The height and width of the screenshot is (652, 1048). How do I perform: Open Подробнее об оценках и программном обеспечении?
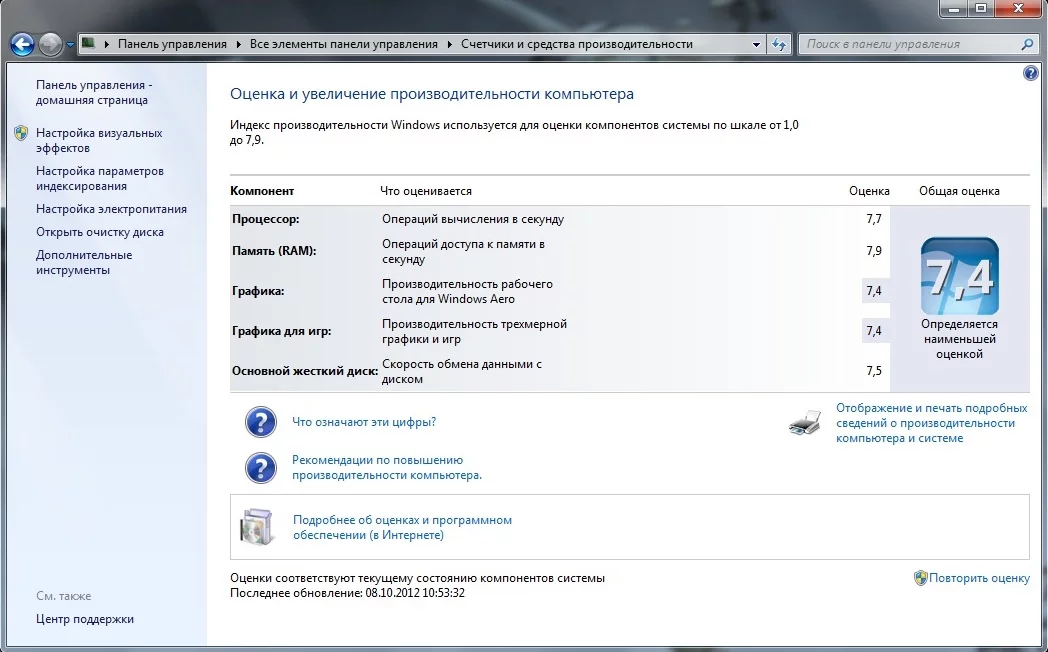[x=402, y=527]
